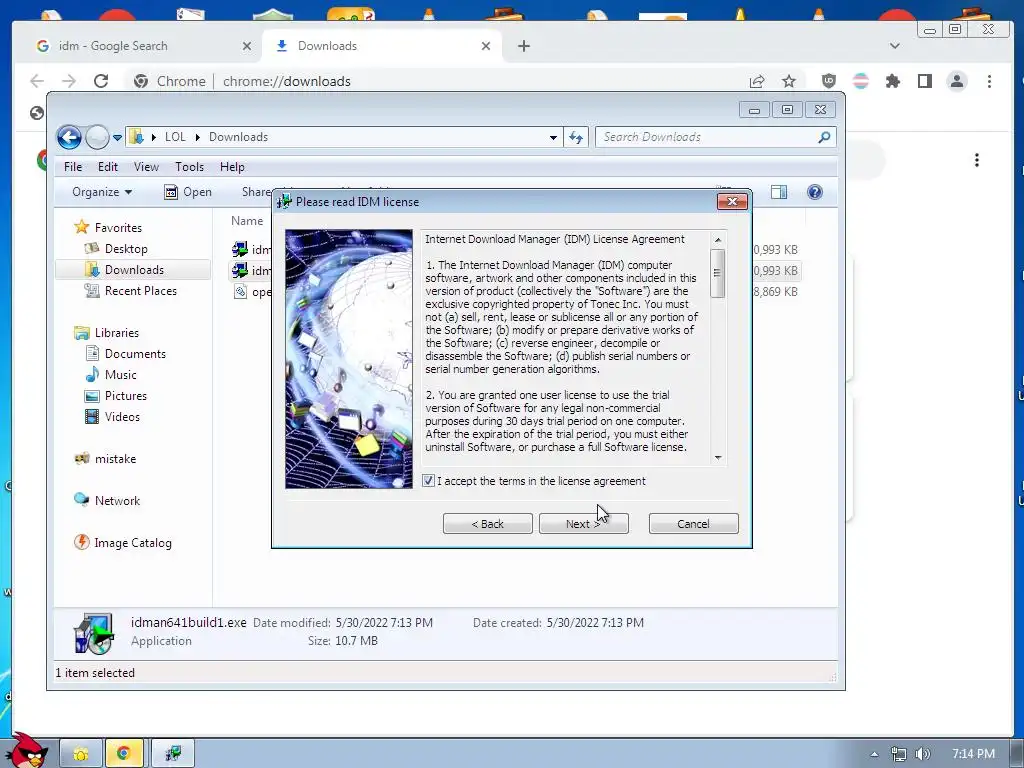Open the File menu in Explorer
This screenshot has width=1024, height=768.
pyautogui.click(x=72, y=167)
